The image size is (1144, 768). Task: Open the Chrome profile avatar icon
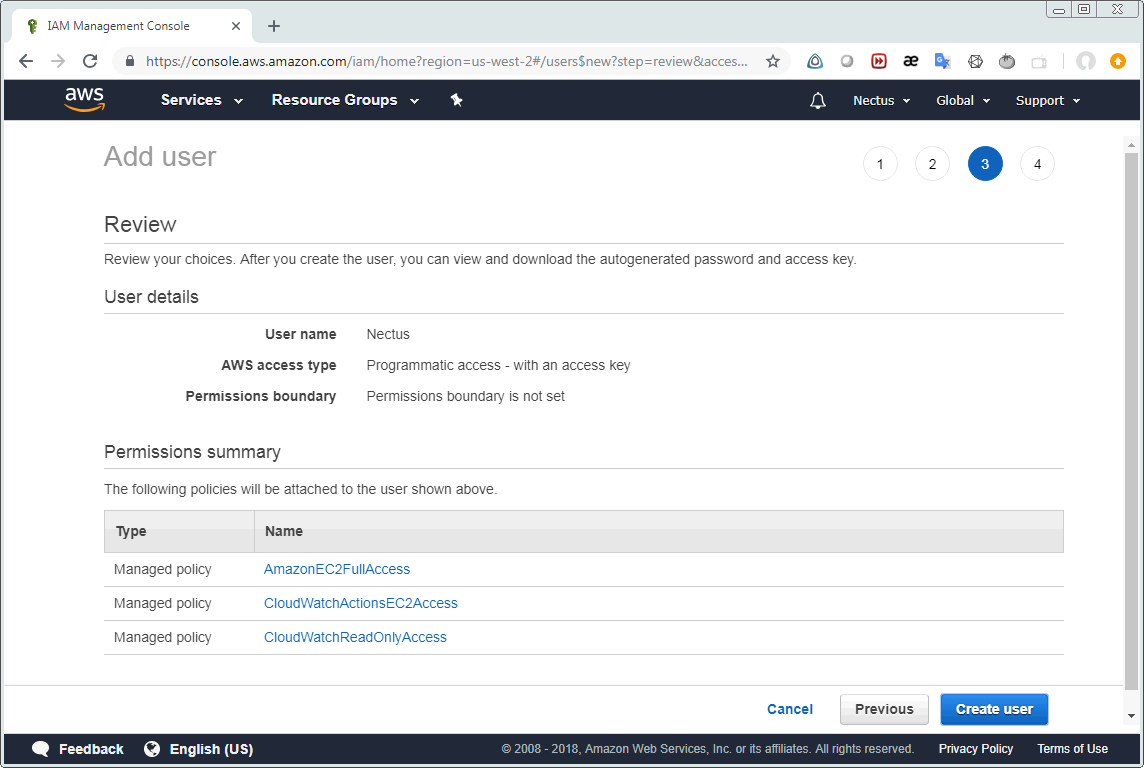coord(1086,61)
